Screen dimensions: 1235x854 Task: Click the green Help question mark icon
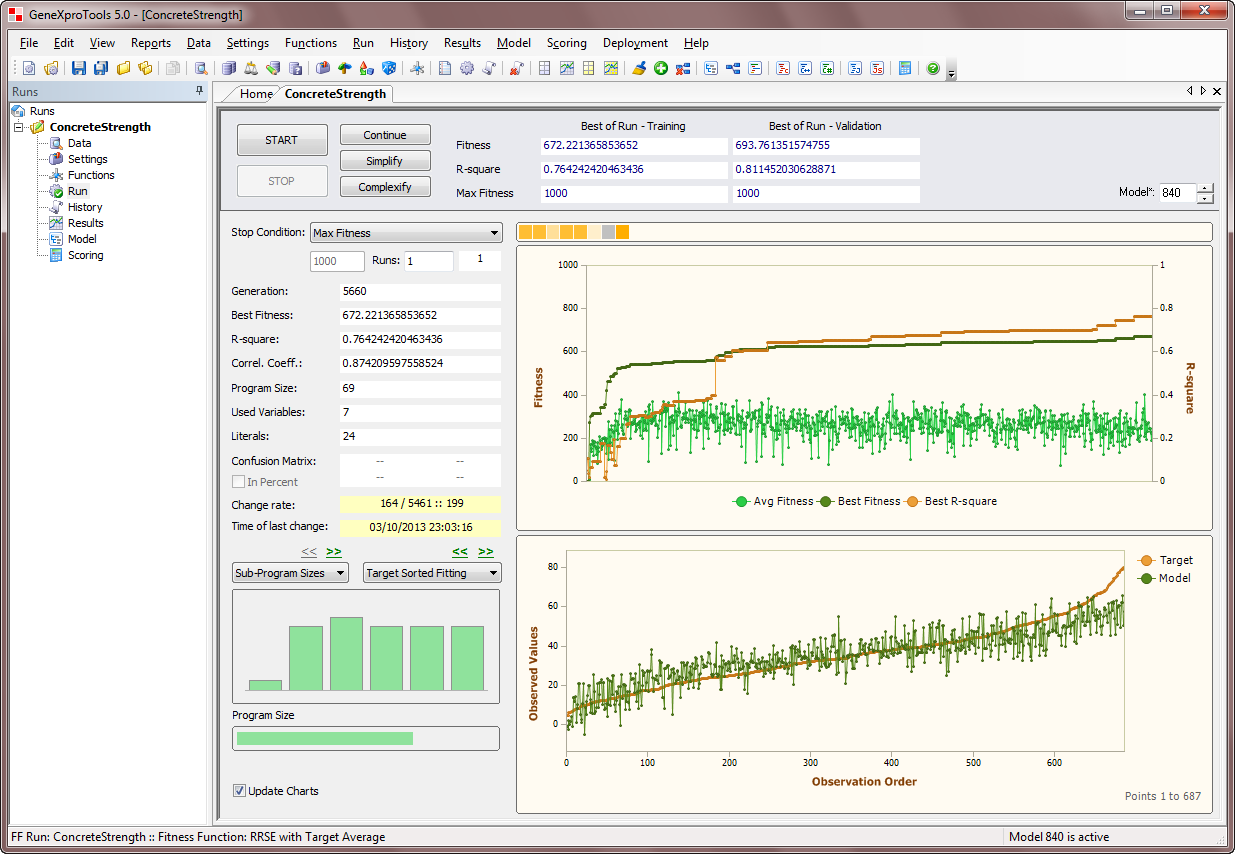933,69
